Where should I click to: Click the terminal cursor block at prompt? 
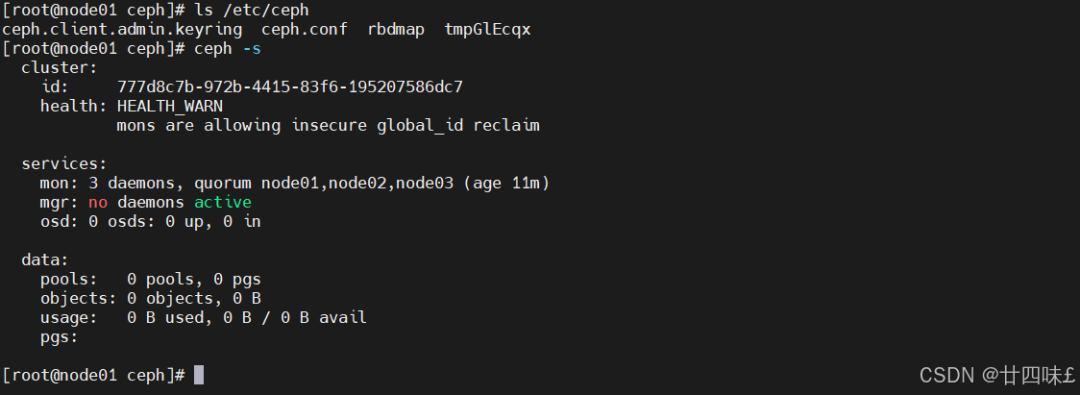[198, 375]
